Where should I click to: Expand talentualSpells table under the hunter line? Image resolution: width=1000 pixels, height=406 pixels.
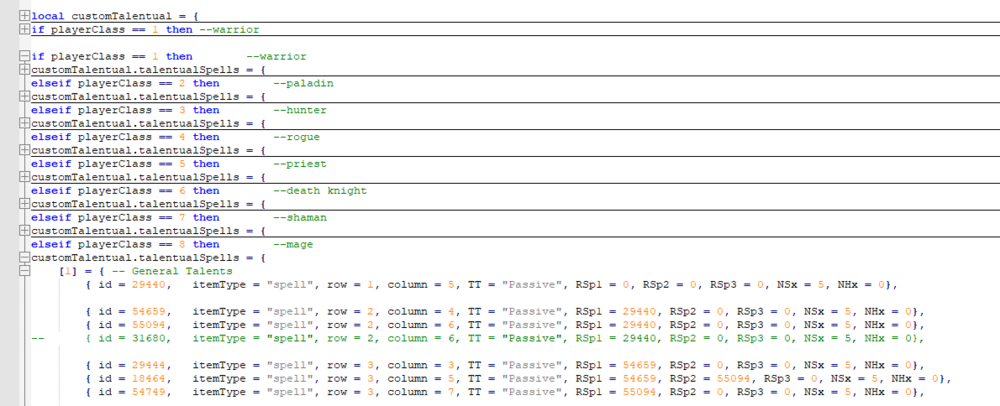(x=24, y=123)
